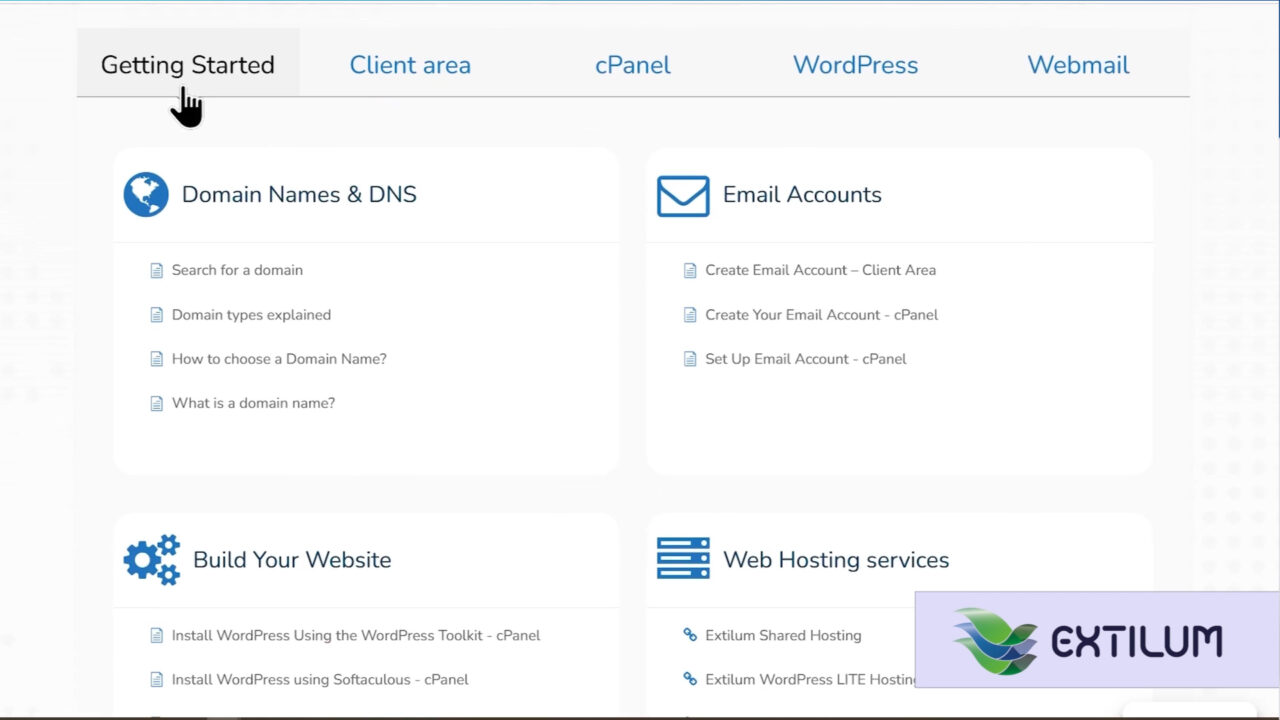The width and height of the screenshot is (1280, 720).
Task: Click the link icon beside Extilum WordPress LITE Hosting
Action: 690,679
